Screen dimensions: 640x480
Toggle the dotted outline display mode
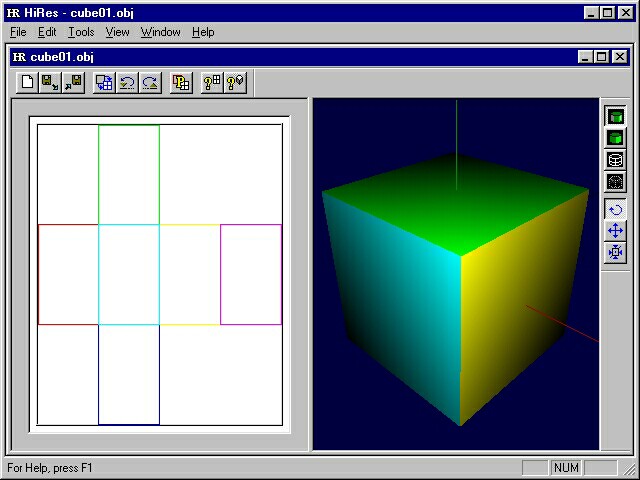coord(616,182)
